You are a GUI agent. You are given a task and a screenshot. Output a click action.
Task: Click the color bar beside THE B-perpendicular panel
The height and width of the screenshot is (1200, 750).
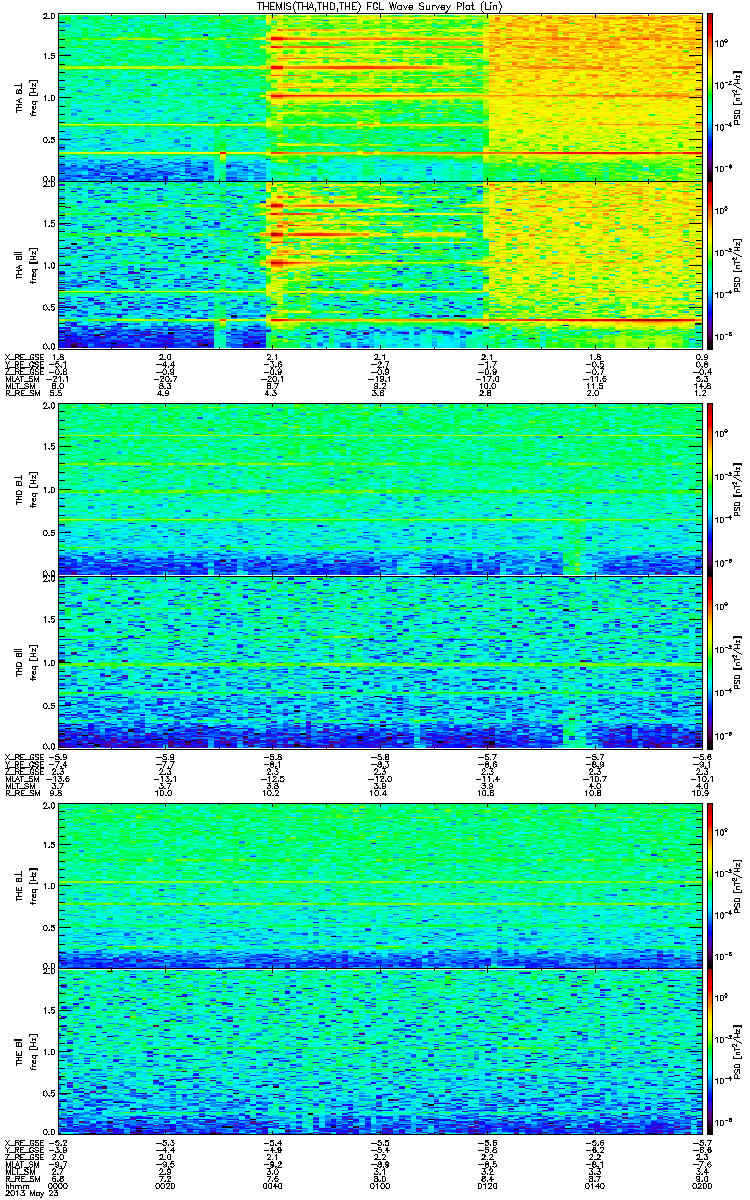709,884
